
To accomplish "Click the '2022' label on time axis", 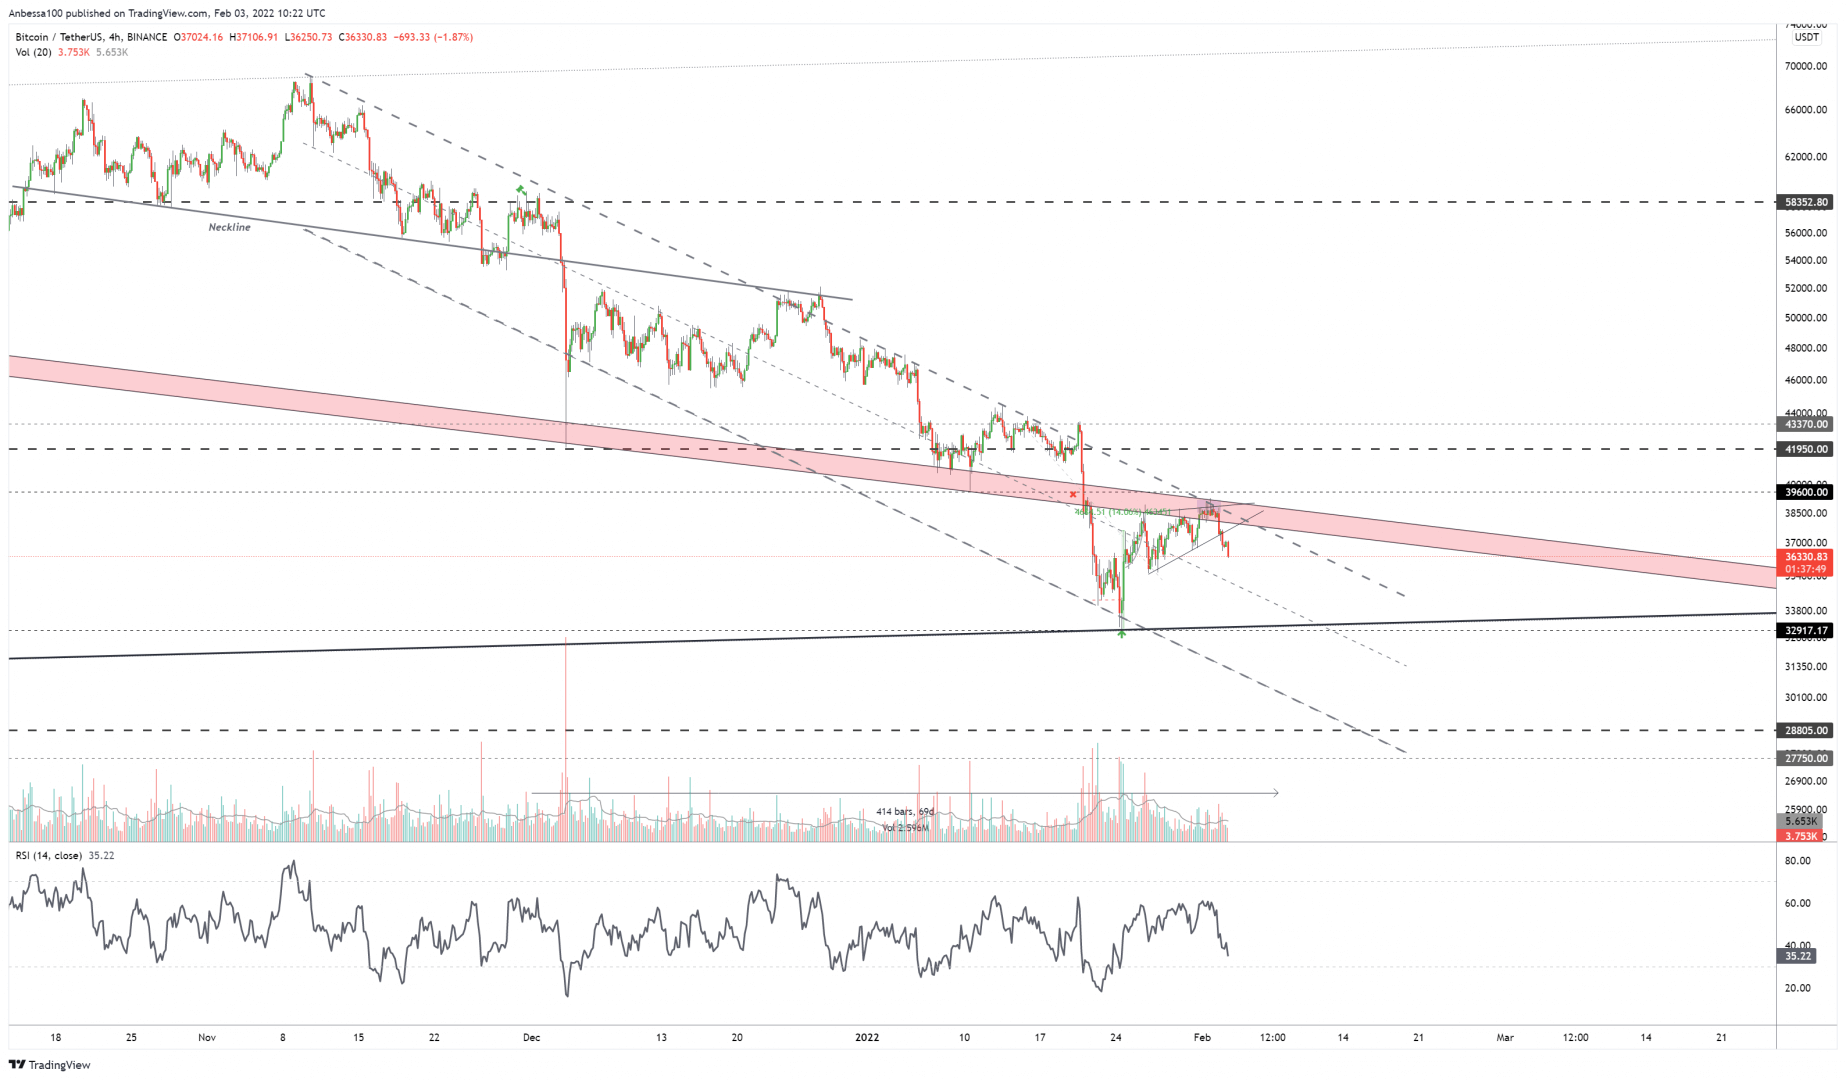I will (867, 1038).
